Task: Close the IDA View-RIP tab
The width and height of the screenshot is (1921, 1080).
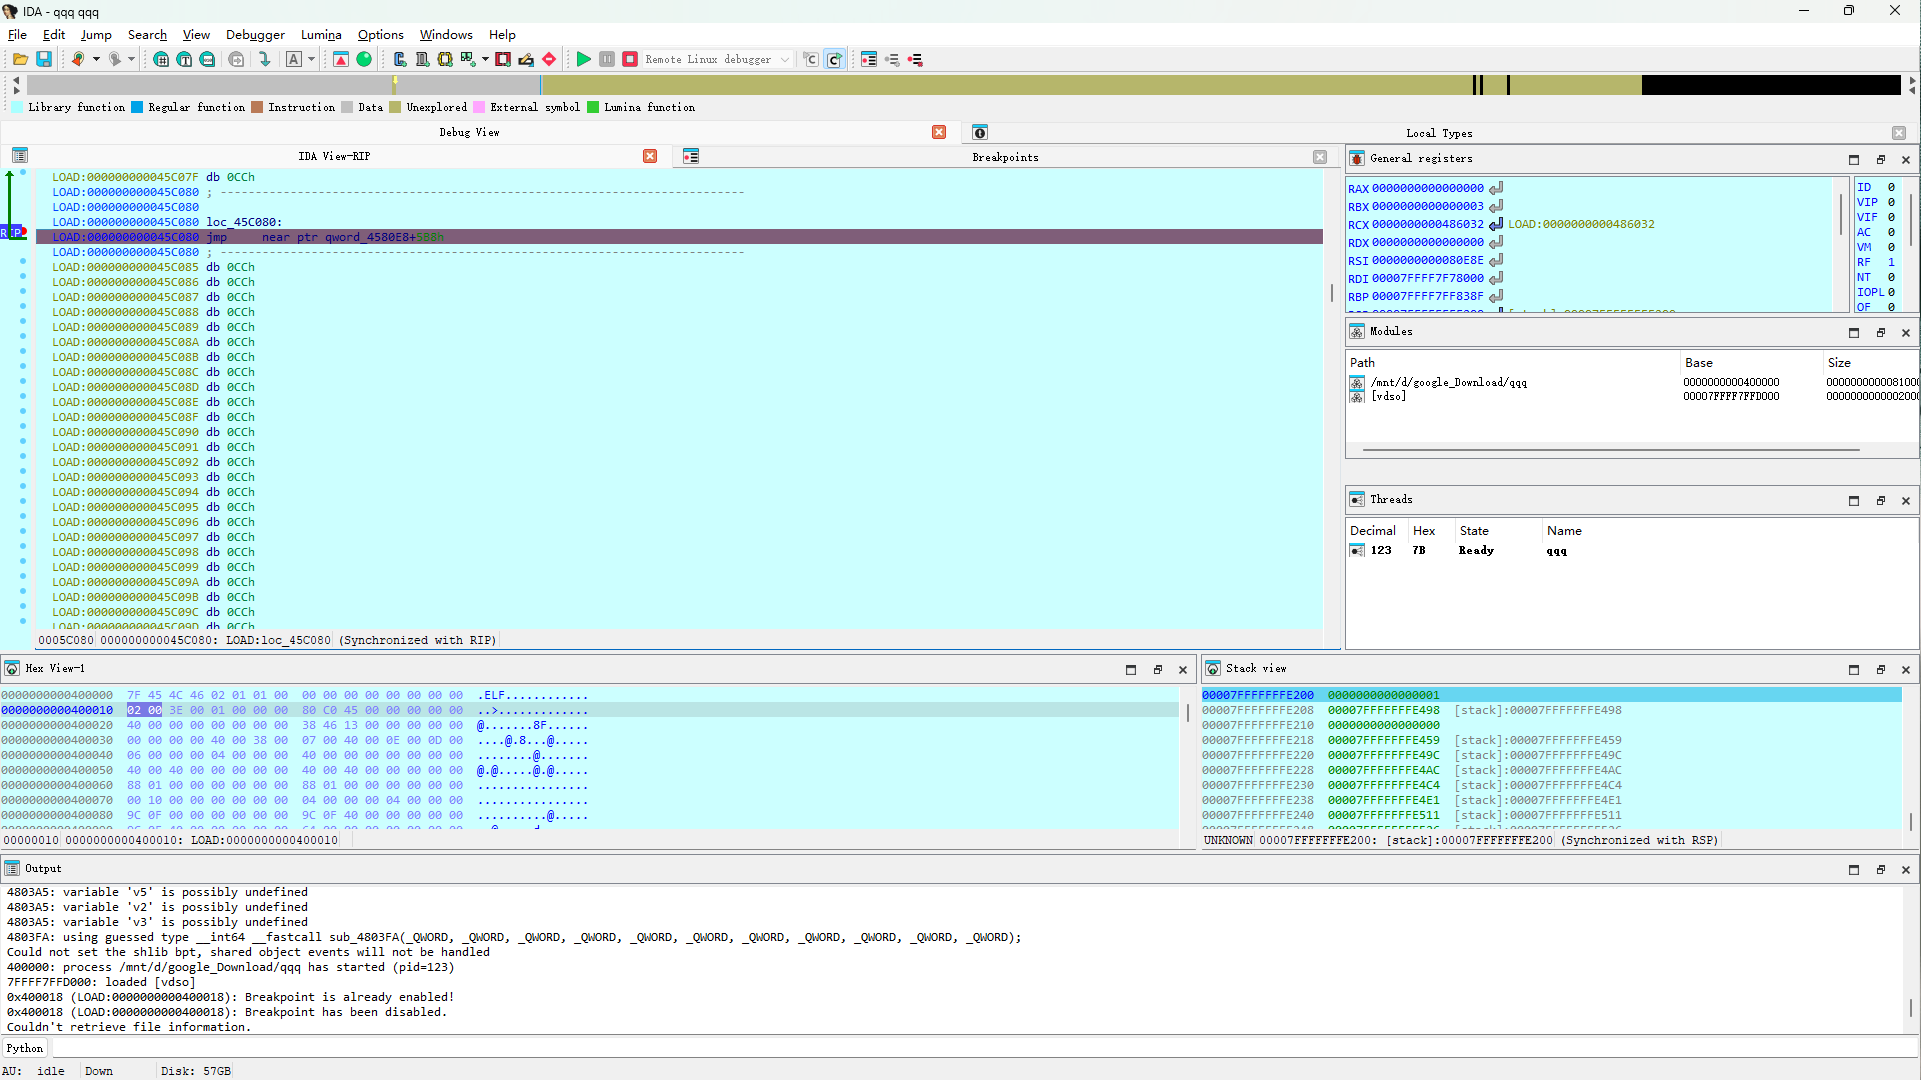Action: pos(650,156)
